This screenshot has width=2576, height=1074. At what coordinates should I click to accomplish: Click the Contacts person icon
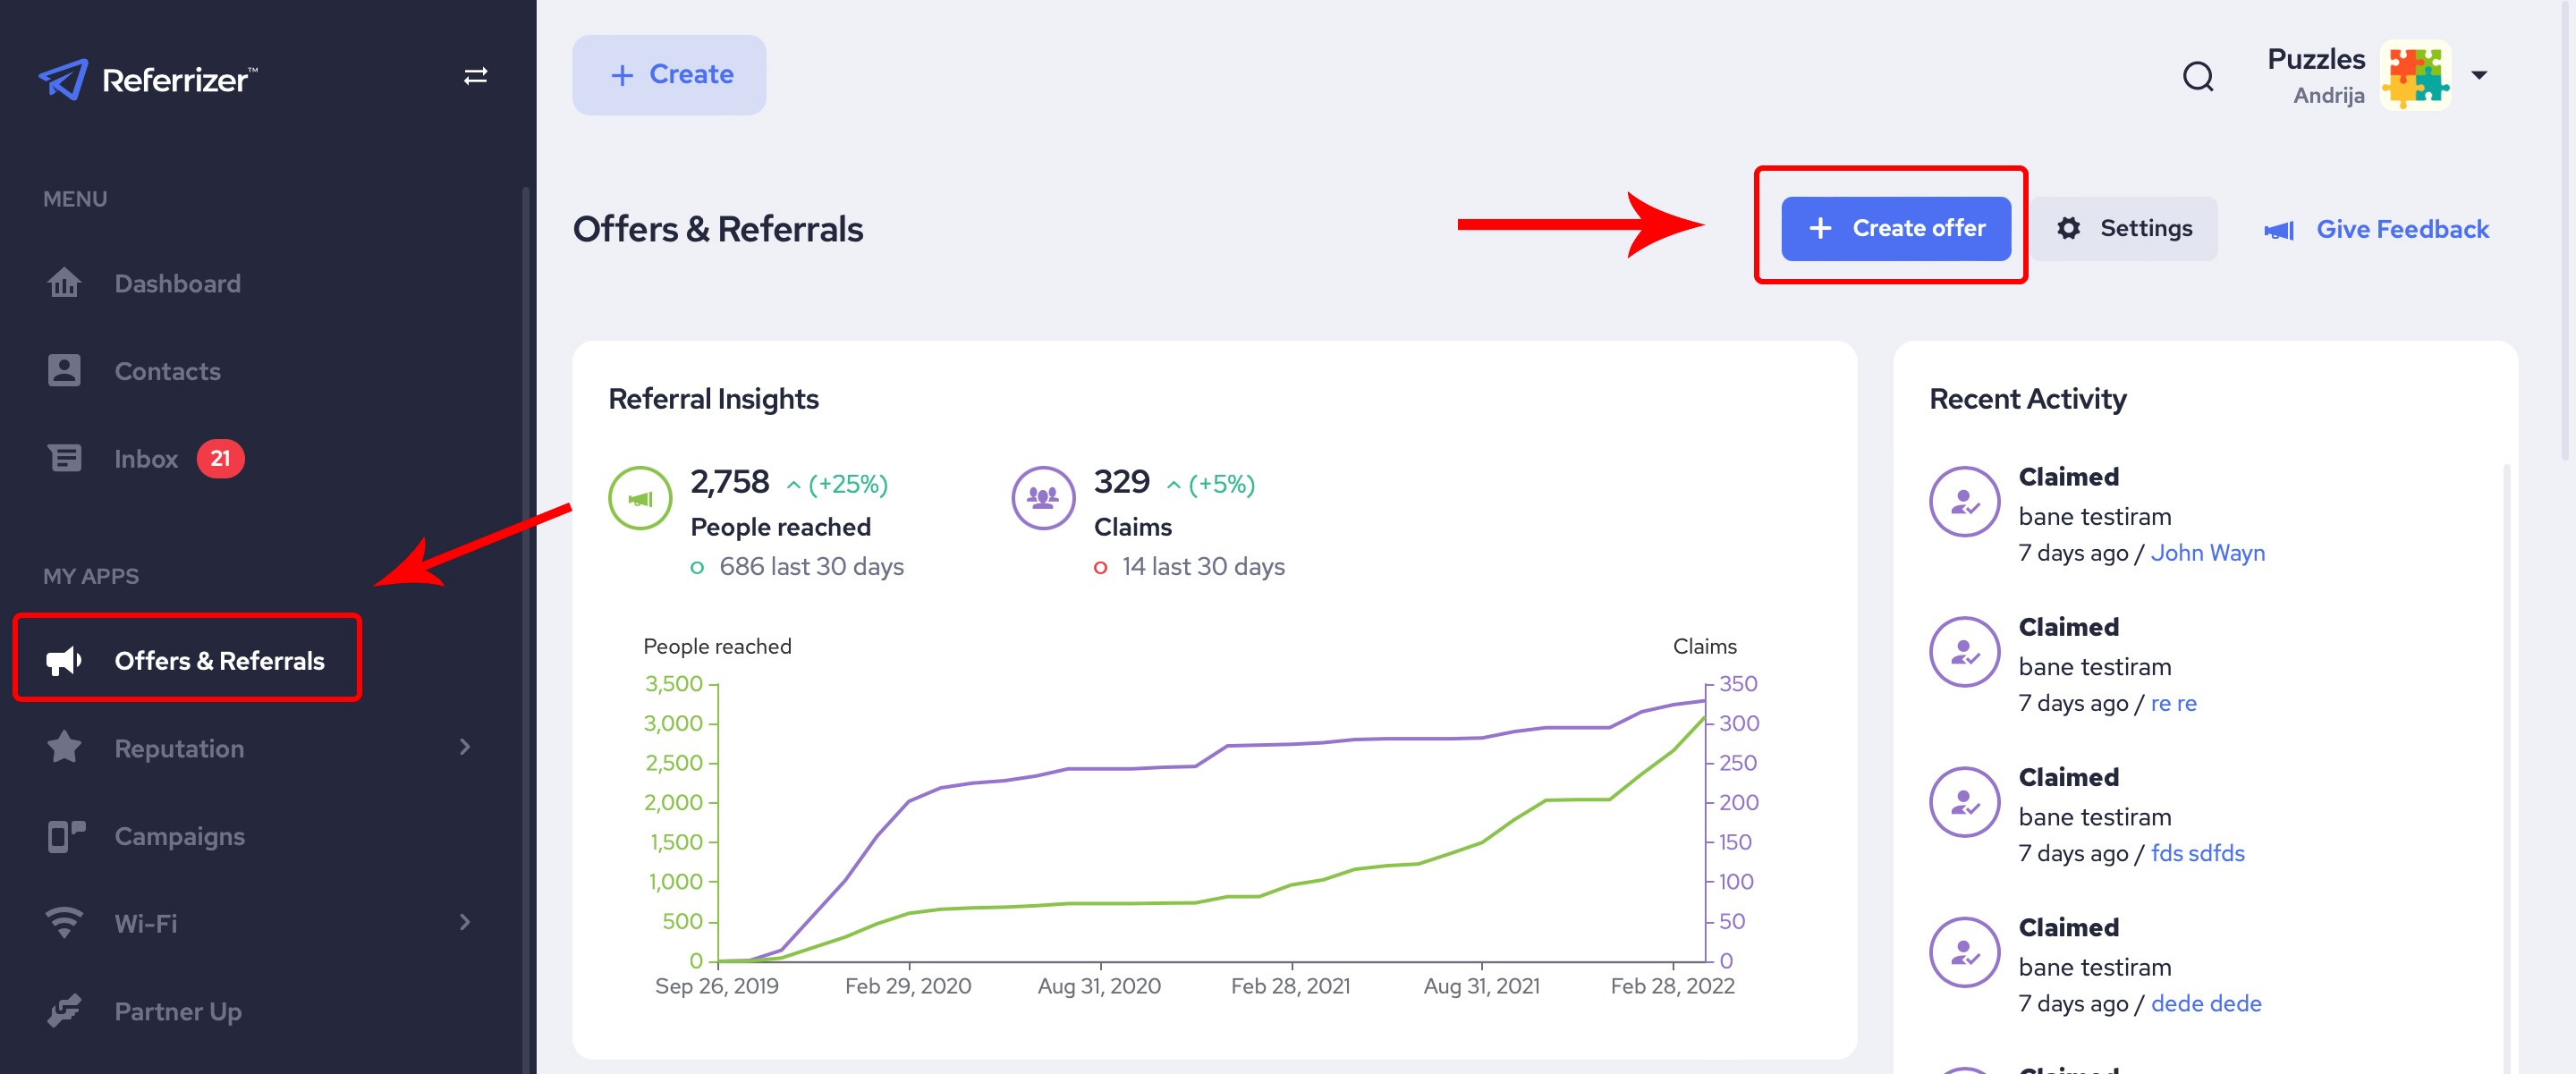point(64,370)
